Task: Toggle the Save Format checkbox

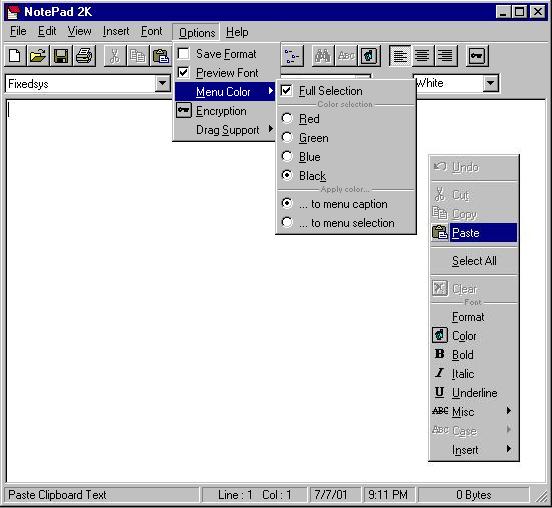Action: (x=183, y=54)
